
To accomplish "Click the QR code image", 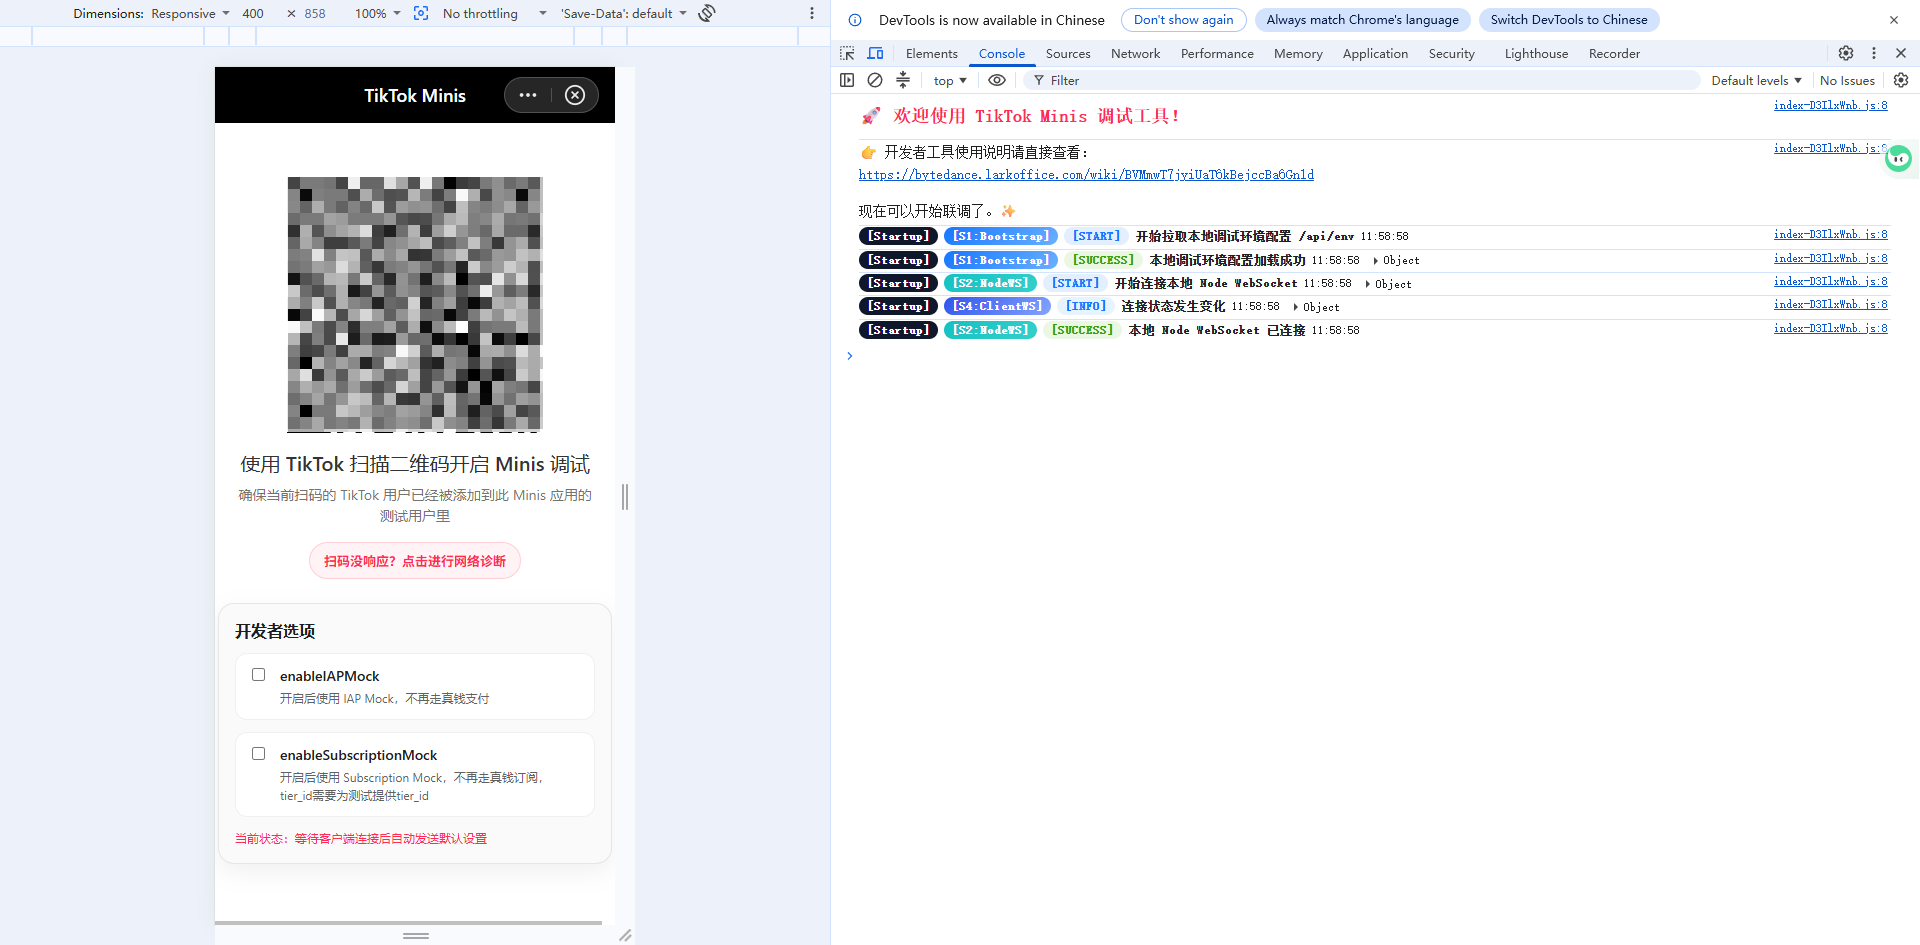I will (x=415, y=304).
